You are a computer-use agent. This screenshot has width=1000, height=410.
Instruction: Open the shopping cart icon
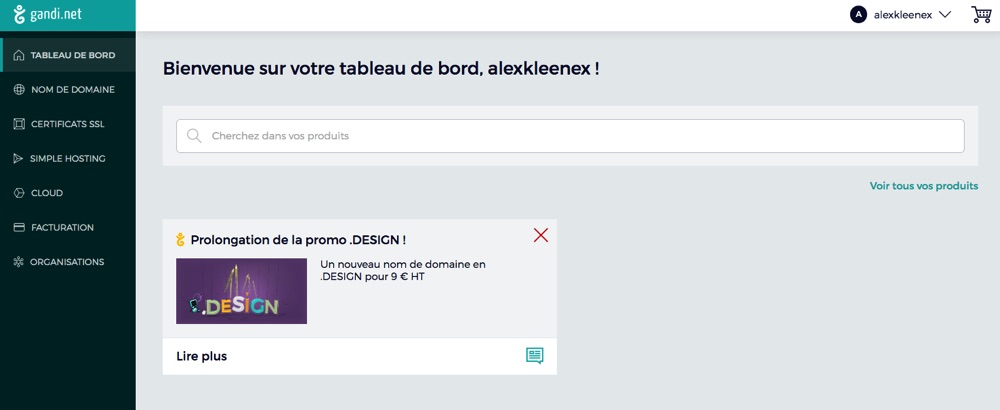coord(981,14)
